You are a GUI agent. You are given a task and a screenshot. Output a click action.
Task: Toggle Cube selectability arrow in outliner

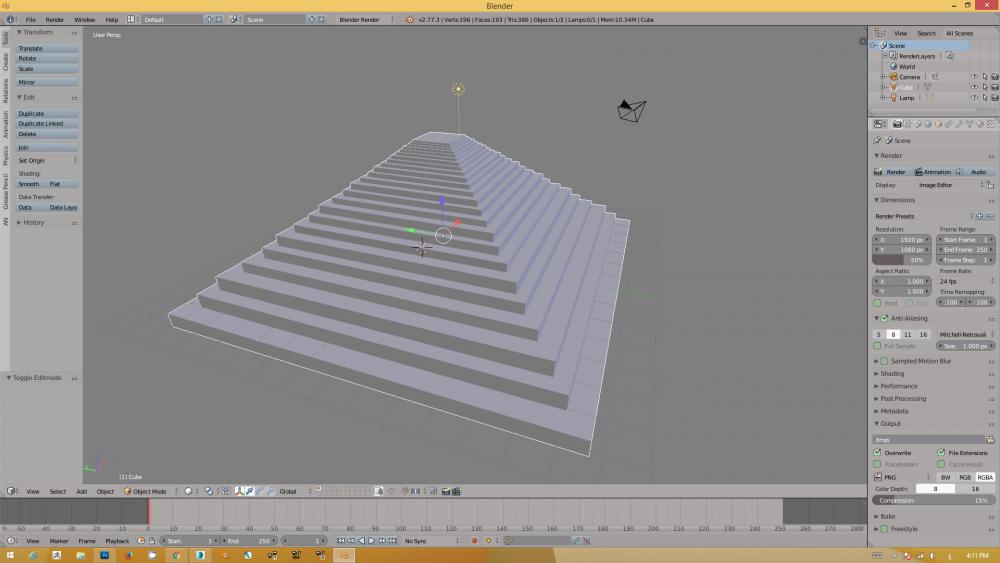pos(985,87)
